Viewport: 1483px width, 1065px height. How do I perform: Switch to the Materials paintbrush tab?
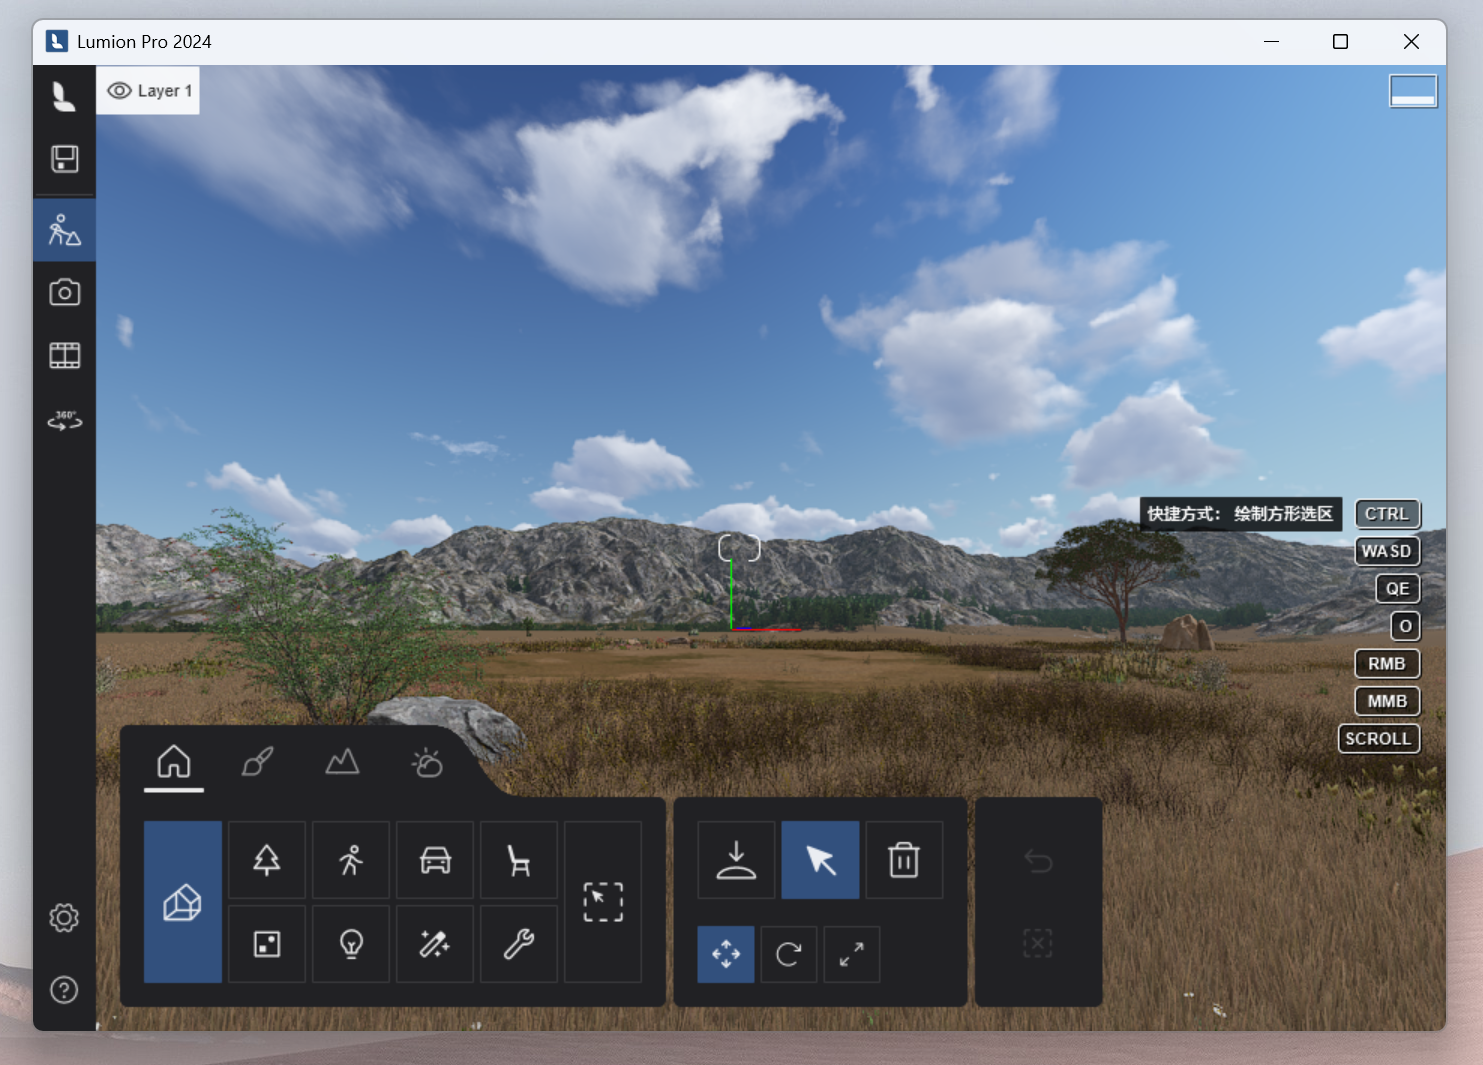[258, 763]
